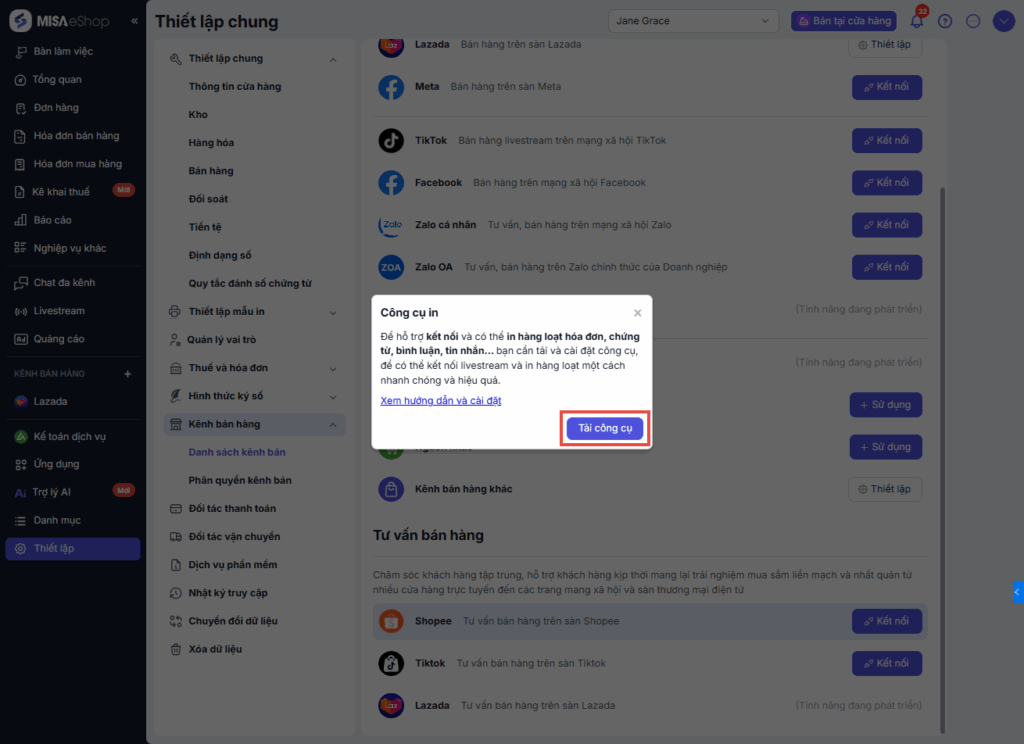Click the Shopee logo in Tư vấn bán hàng
This screenshot has width=1024, height=744.
click(391, 621)
